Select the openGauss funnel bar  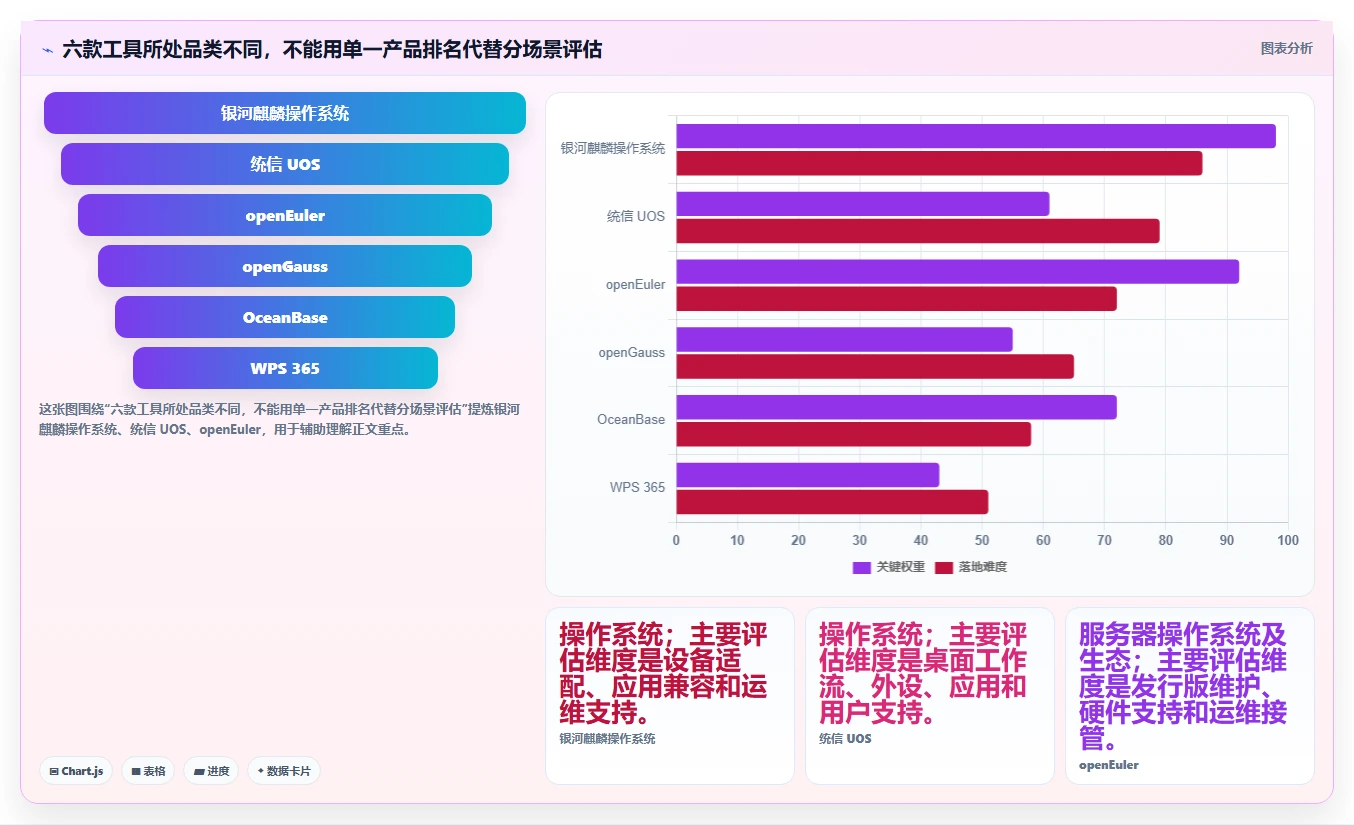pos(285,266)
